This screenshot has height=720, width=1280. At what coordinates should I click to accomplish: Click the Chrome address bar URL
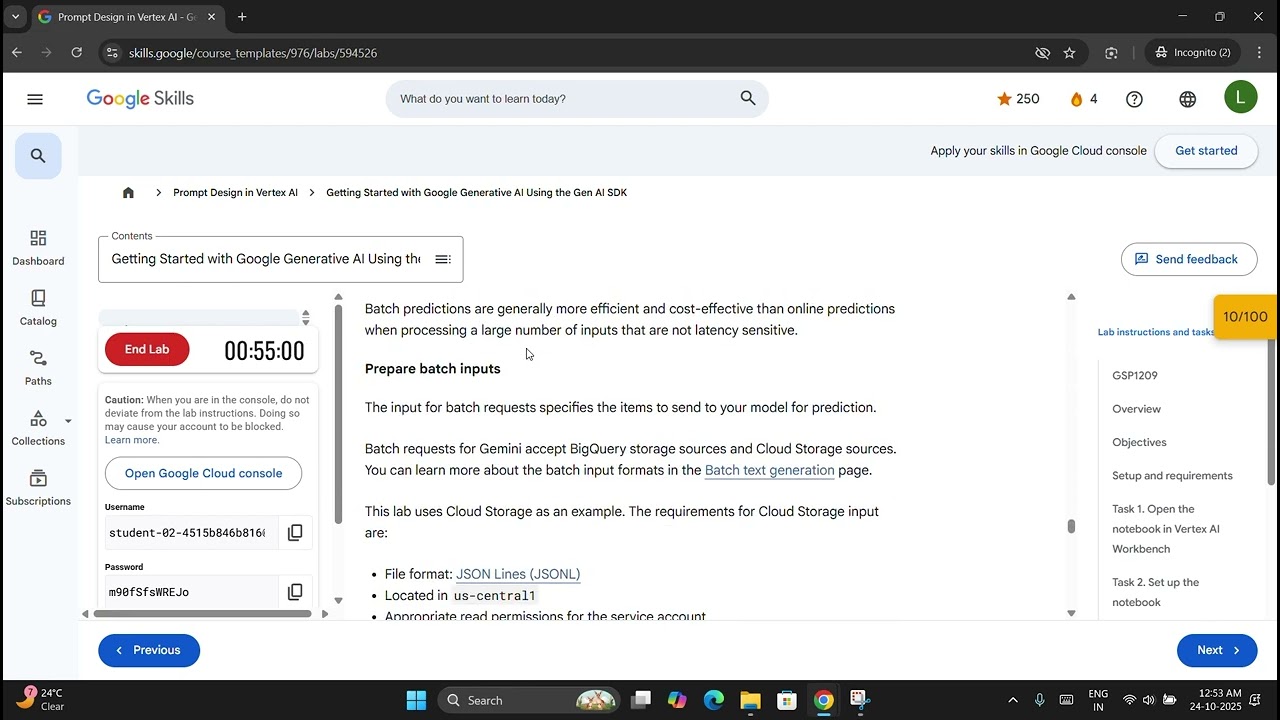(x=253, y=53)
